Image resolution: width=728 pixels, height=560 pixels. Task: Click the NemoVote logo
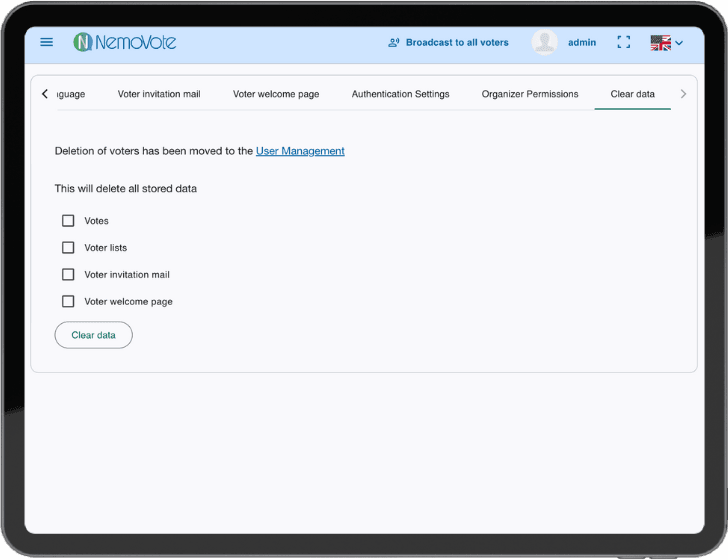click(124, 42)
